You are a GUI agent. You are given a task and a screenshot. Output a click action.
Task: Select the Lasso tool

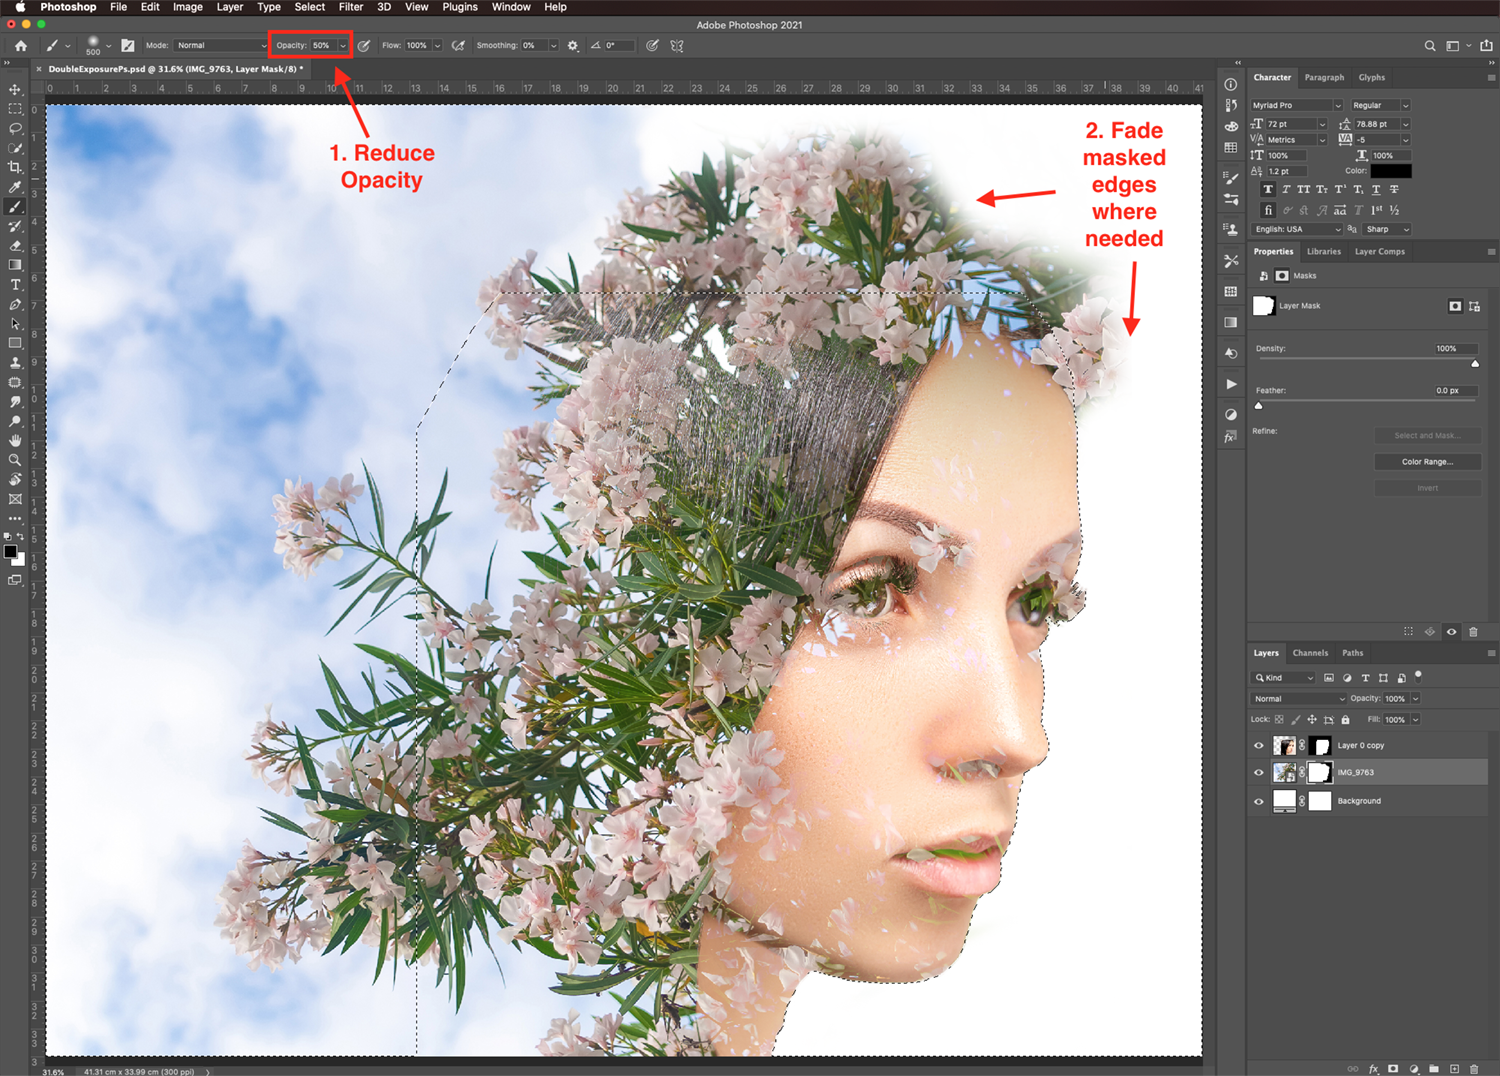point(15,129)
